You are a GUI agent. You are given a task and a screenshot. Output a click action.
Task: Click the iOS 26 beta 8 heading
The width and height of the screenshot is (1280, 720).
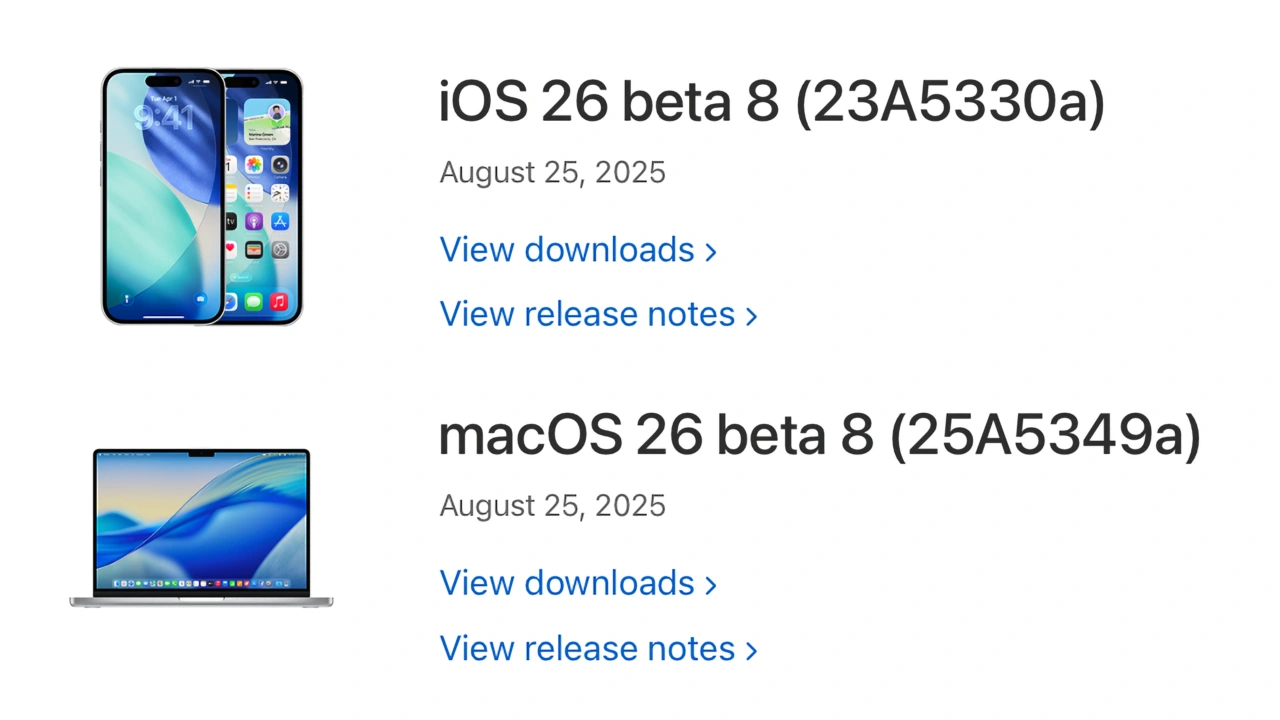[771, 104]
